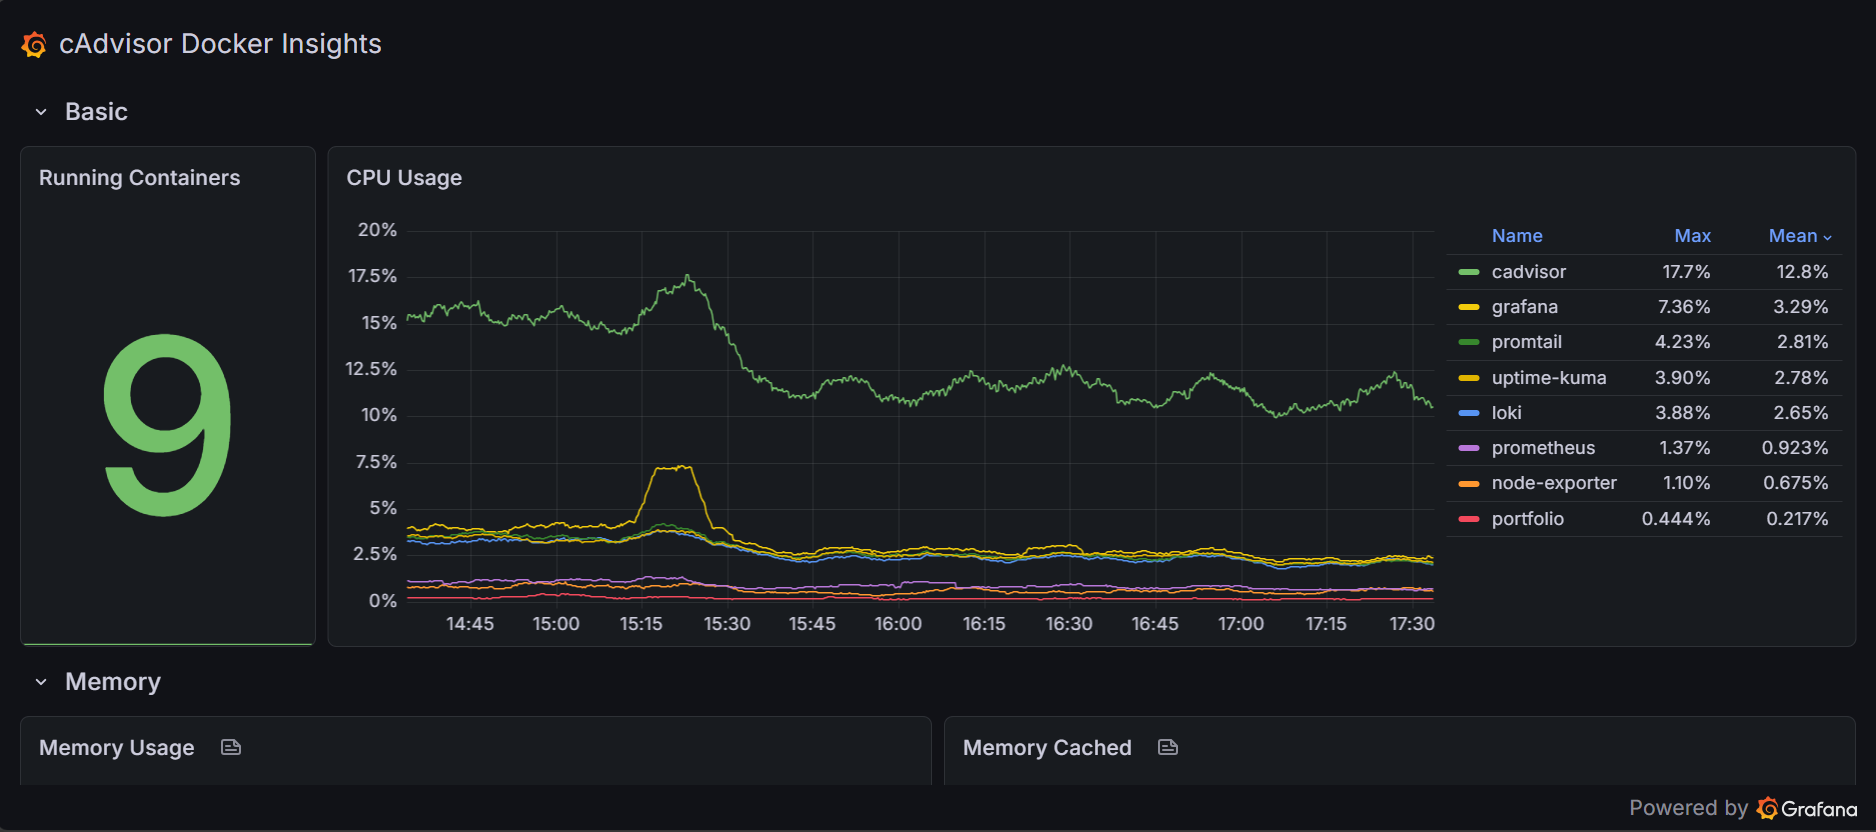Screen dimensions: 1876x832
Task: Click the Grafana logo in Powered by footer
Action: click(x=1807, y=808)
